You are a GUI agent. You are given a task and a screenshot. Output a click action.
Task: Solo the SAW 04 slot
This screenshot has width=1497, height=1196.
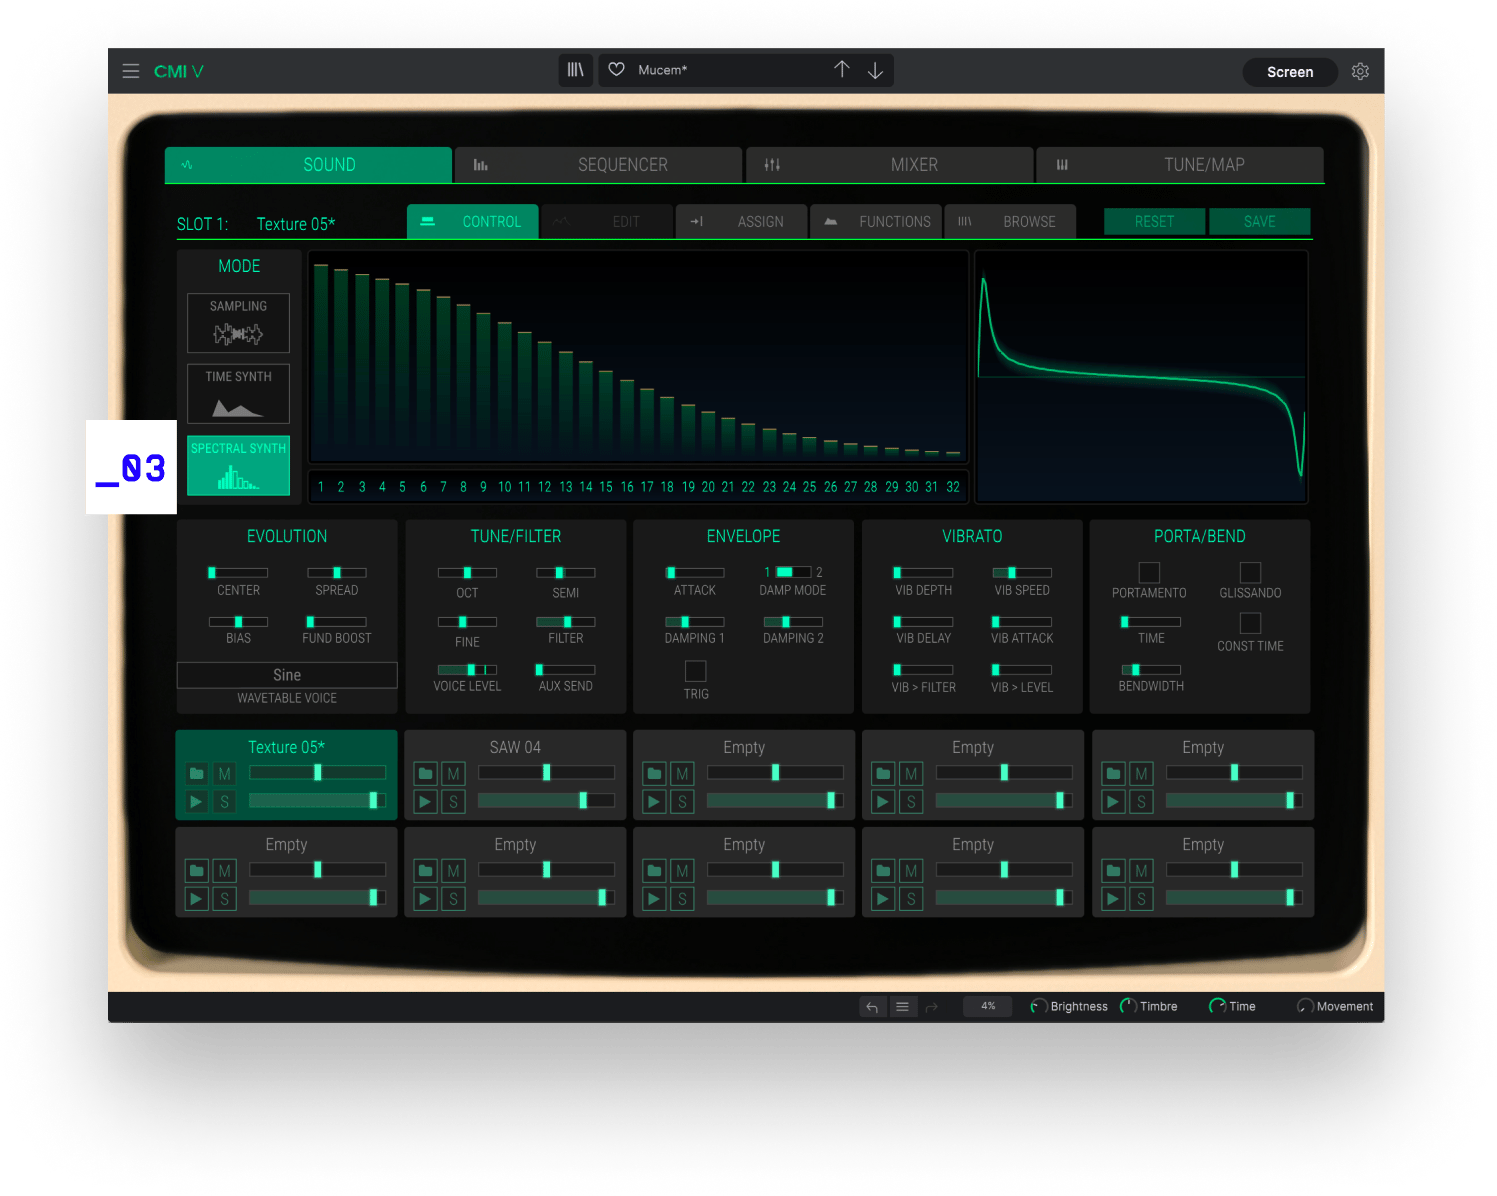point(454,801)
